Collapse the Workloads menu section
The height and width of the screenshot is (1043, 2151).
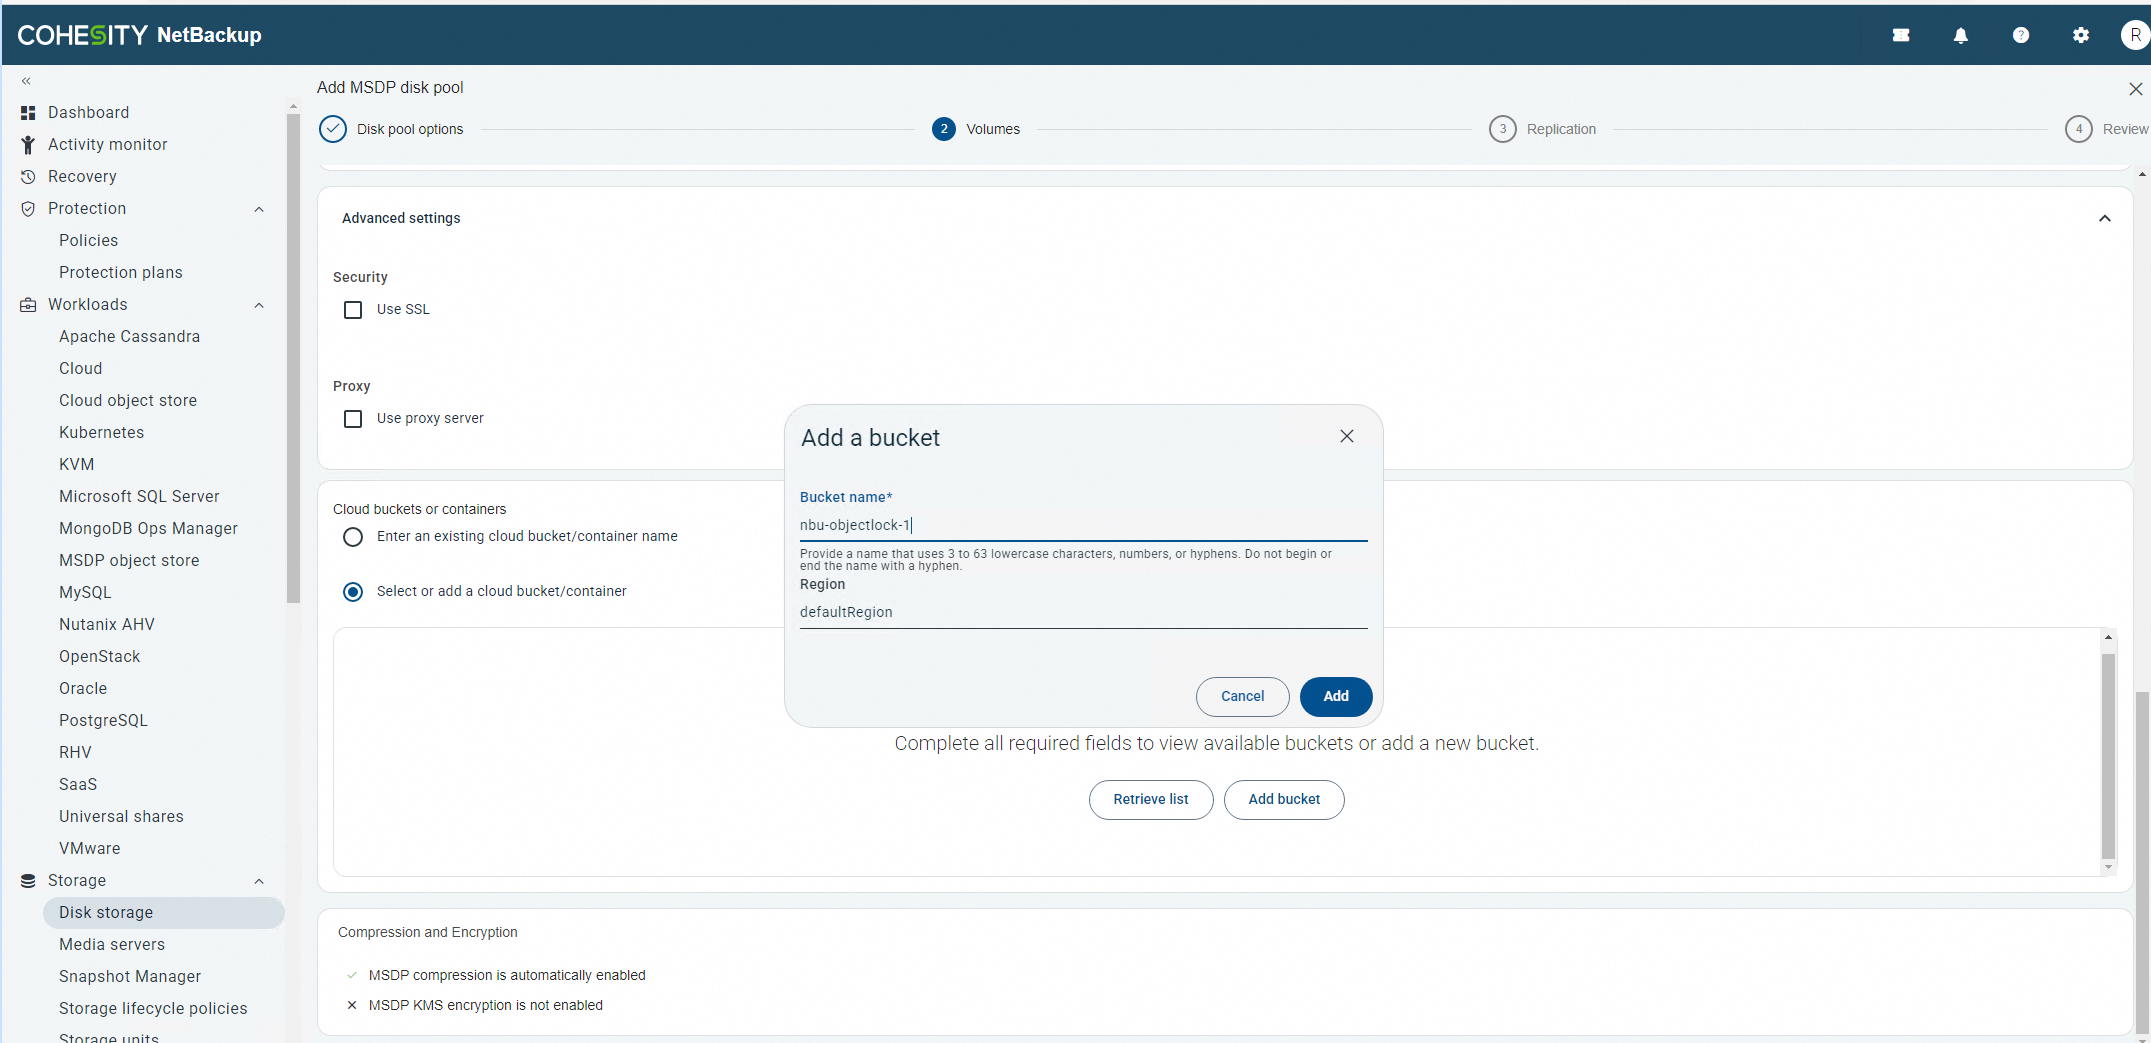(x=259, y=305)
